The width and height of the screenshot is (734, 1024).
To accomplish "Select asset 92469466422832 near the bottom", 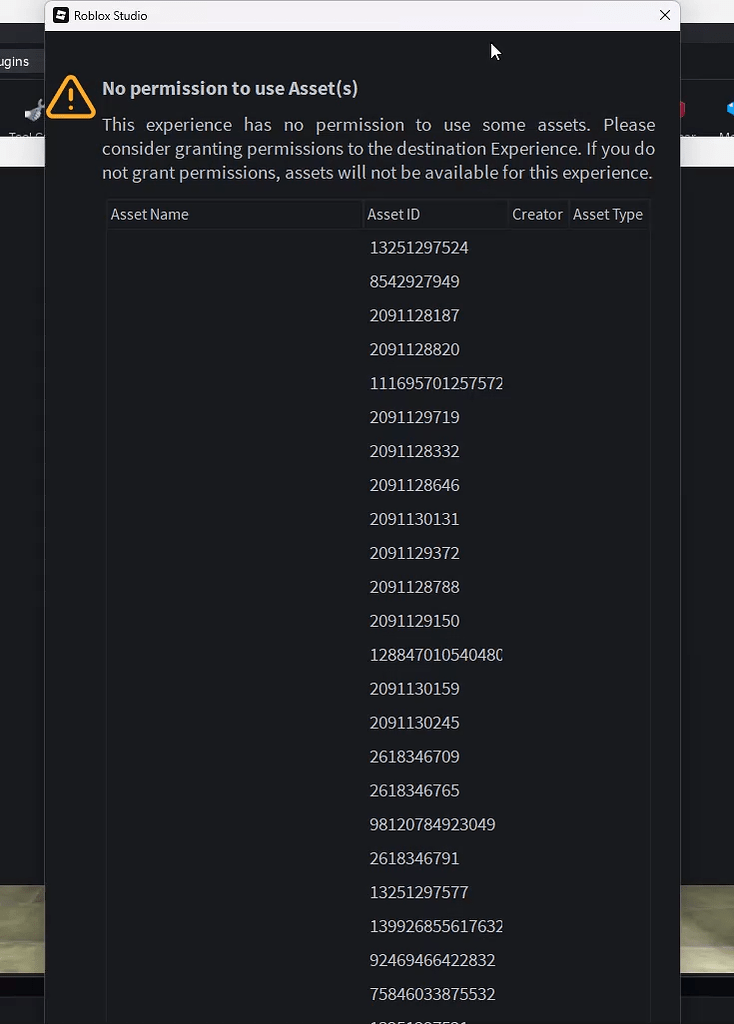I will coord(432,960).
